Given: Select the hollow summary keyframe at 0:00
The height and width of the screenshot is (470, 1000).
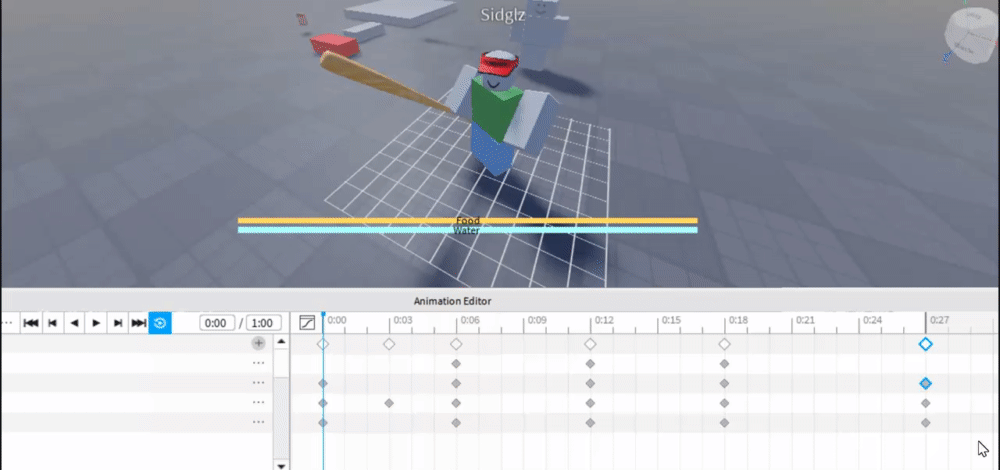Looking at the screenshot, I should (x=323, y=344).
